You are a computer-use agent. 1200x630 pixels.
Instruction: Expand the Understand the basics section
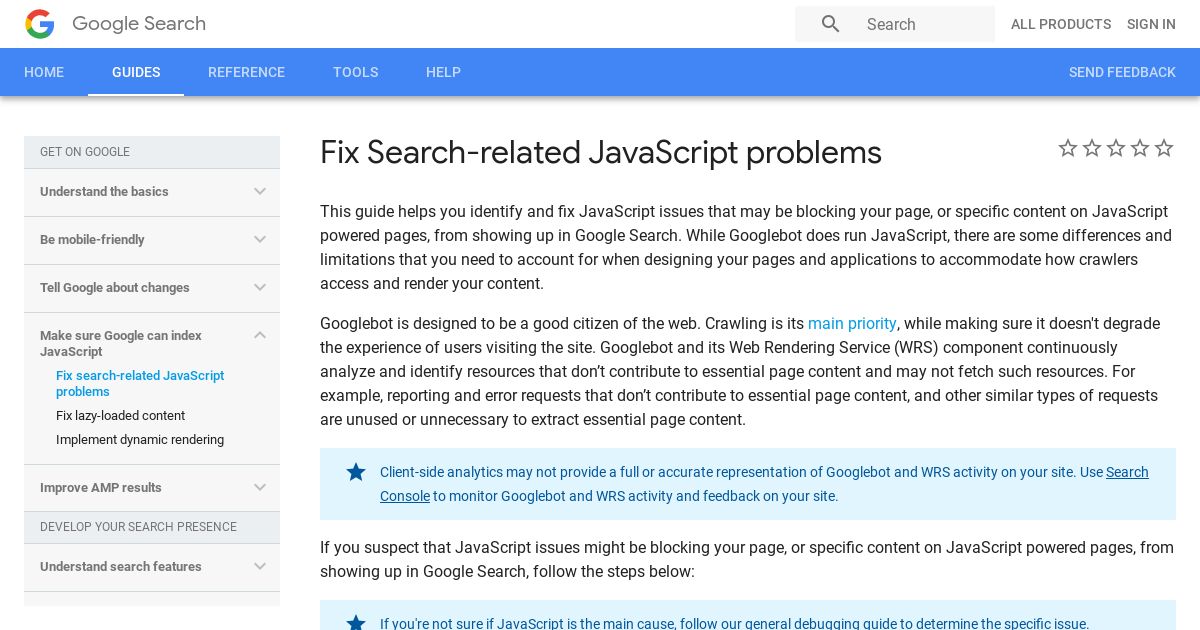152,192
